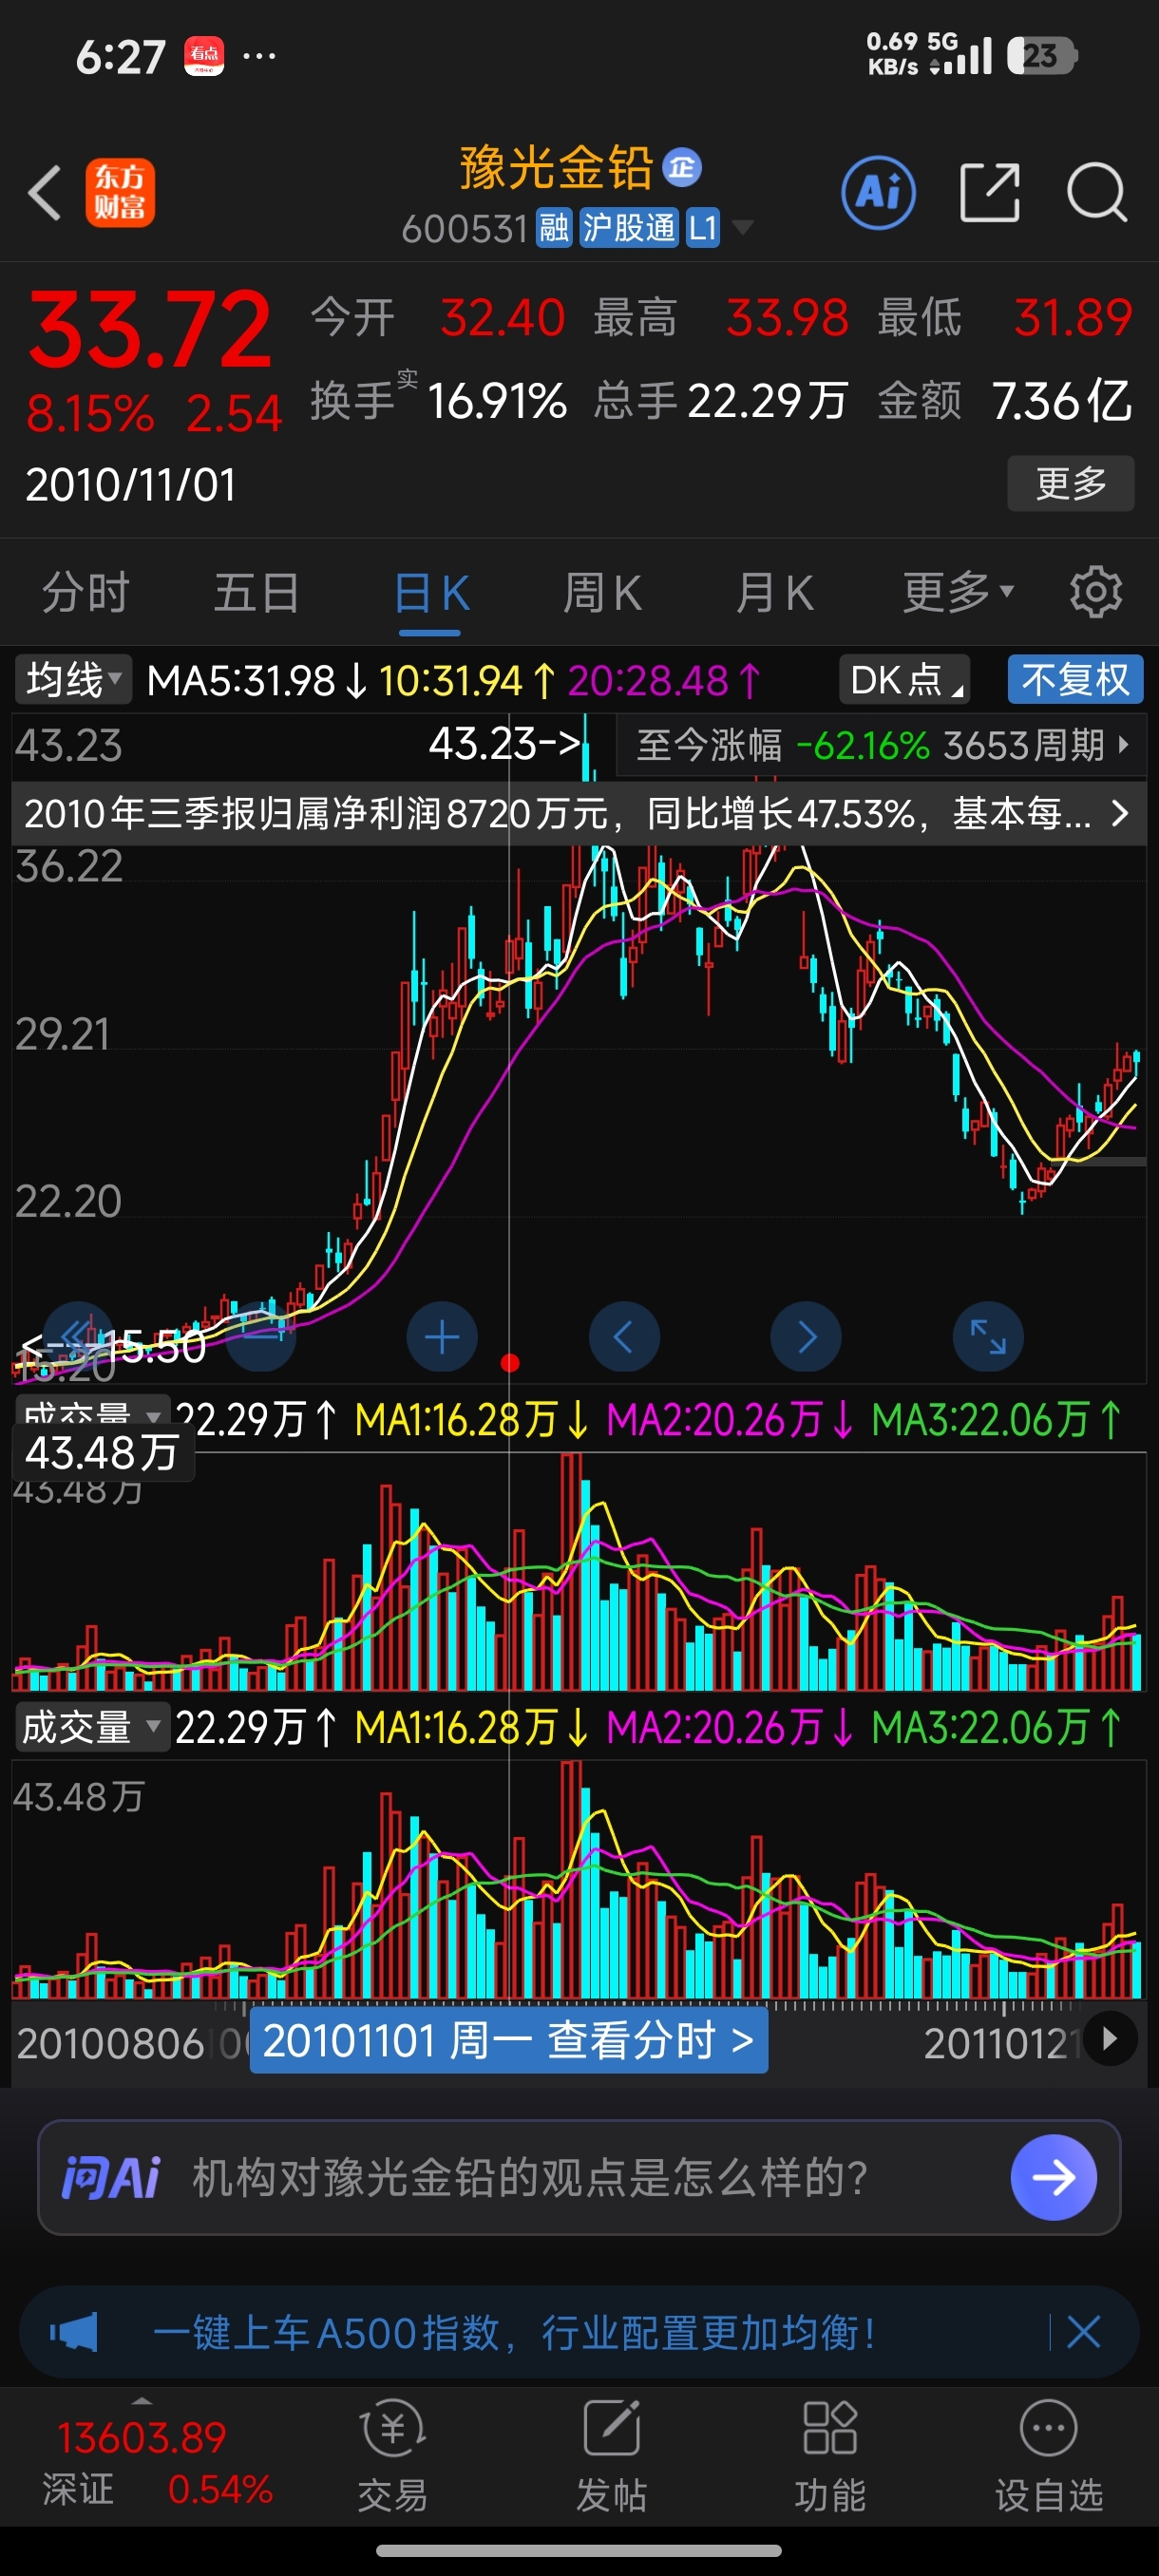Expand 至今涨幅 period info arrow
The image size is (1159, 2576).
[1123, 745]
